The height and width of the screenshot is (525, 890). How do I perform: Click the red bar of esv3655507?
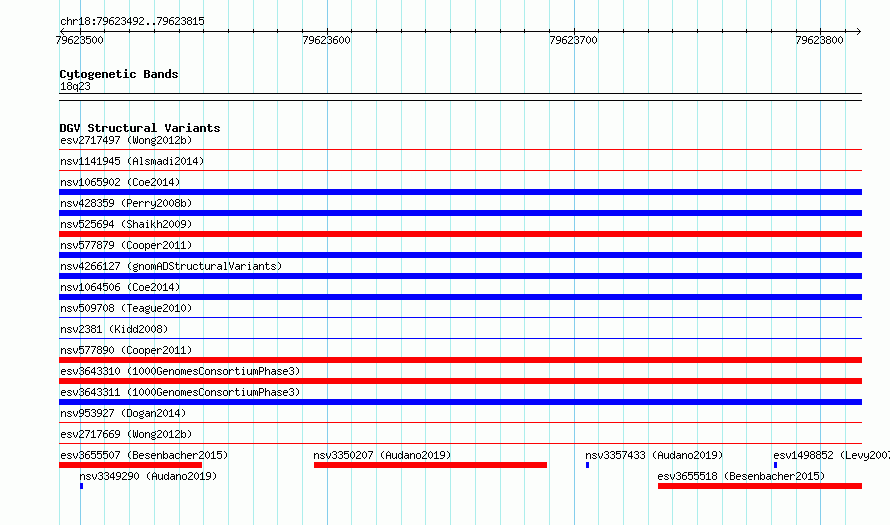click(131, 465)
